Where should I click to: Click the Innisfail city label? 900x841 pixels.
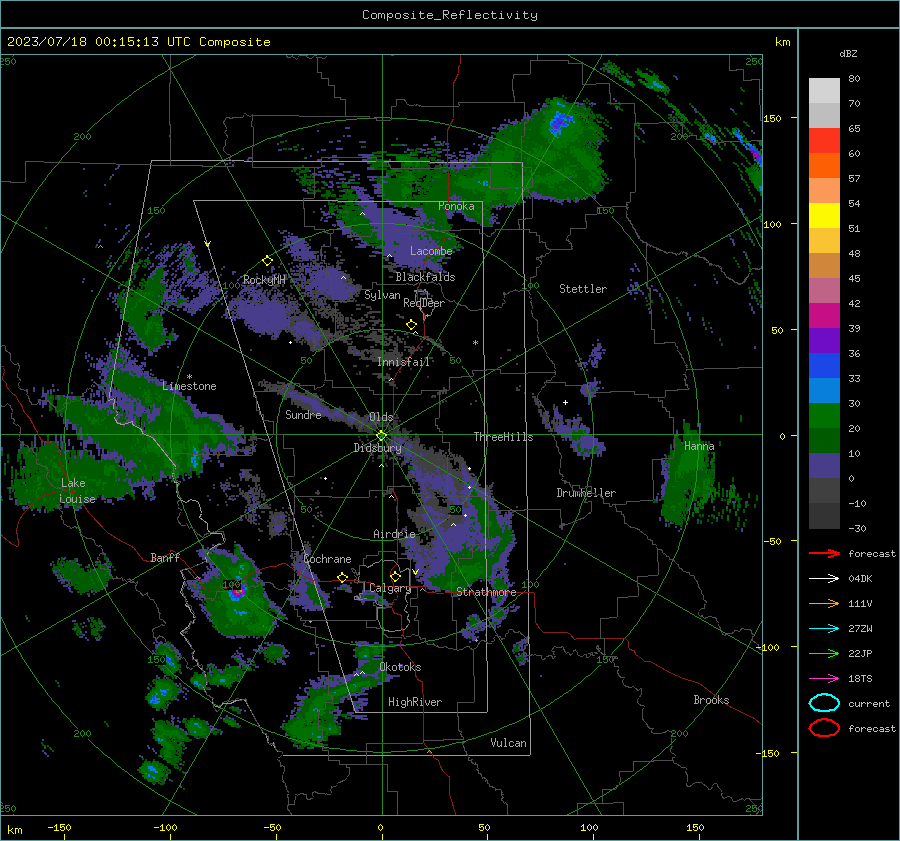click(404, 362)
